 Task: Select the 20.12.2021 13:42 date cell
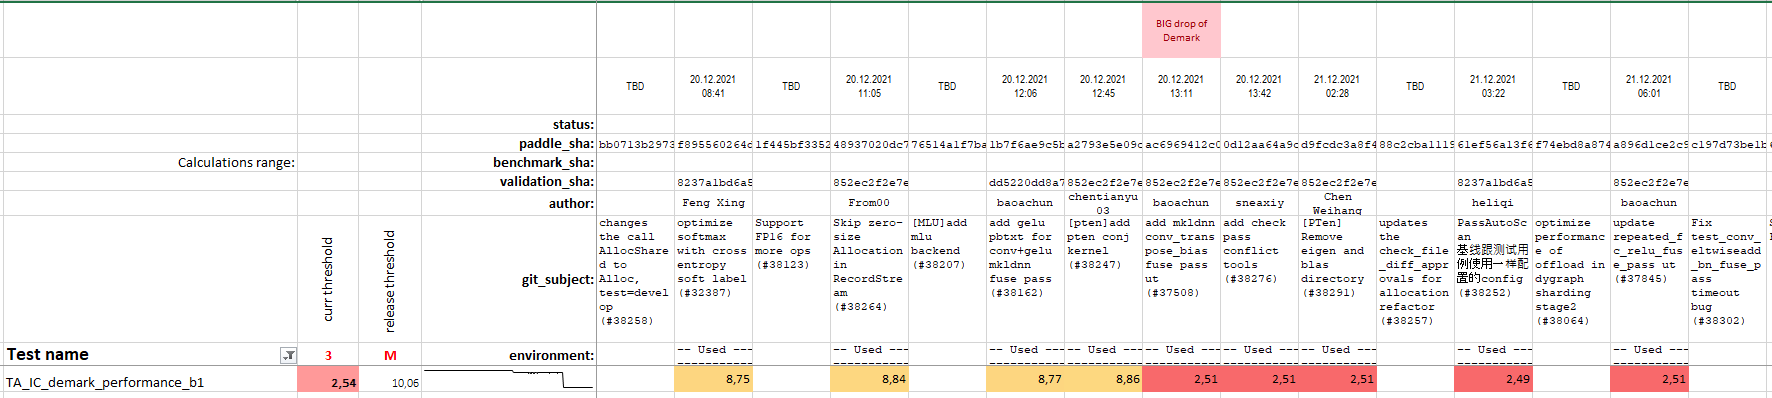1259,86
